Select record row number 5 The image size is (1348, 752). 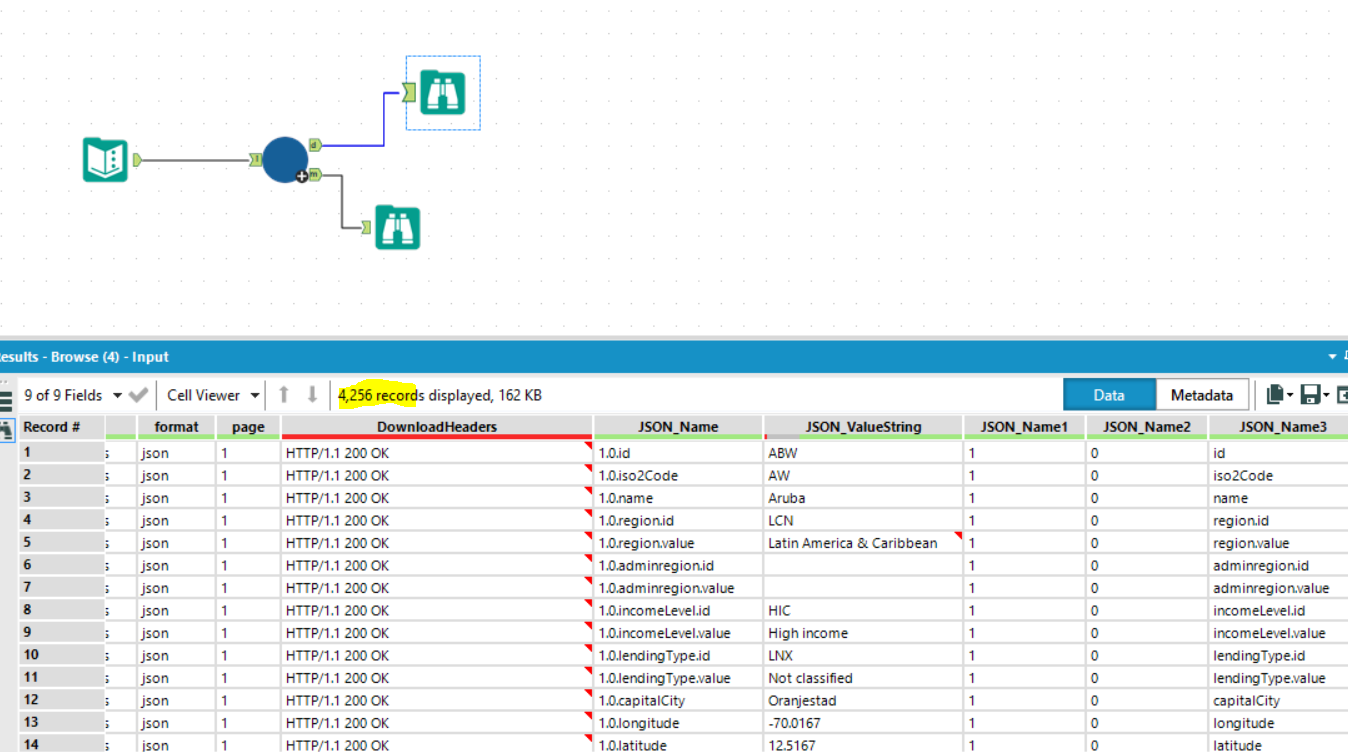pyautogui.click(x=61, y=543)
